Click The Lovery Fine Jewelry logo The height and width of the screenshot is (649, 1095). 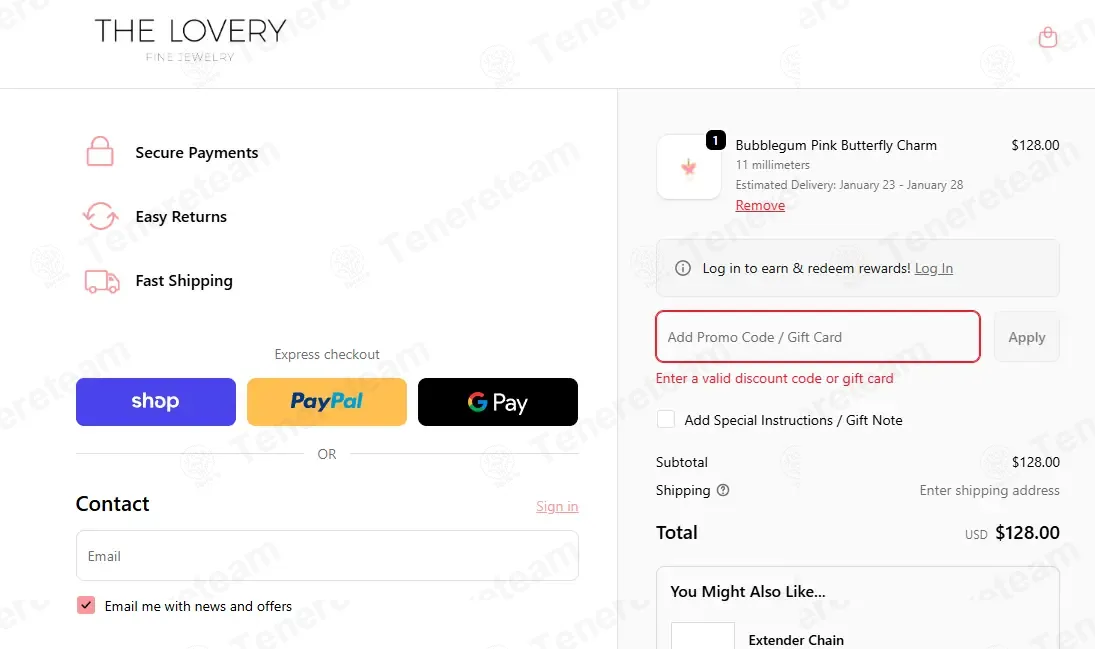(190, 40)
